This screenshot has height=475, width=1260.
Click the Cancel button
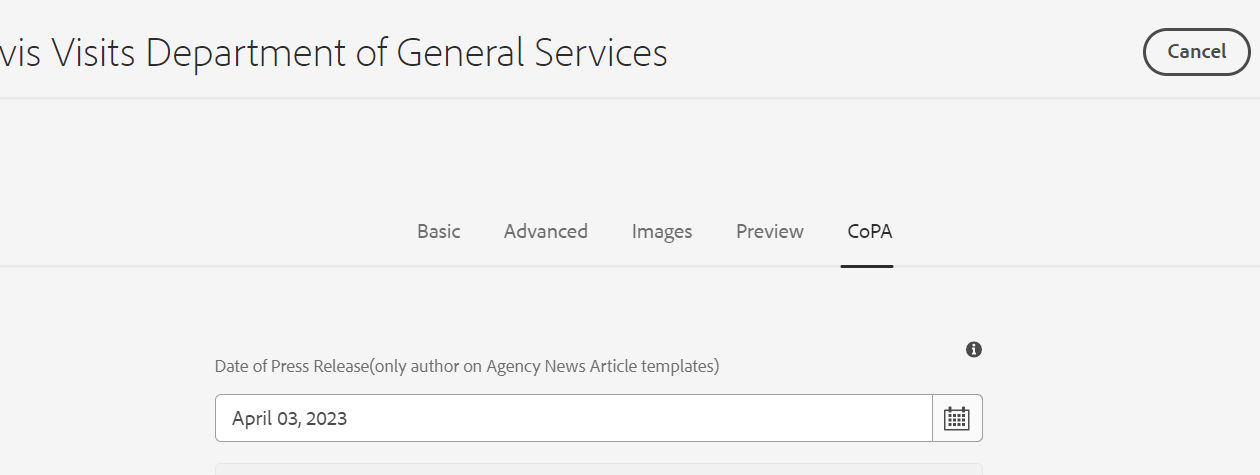tap(1196, 51)
